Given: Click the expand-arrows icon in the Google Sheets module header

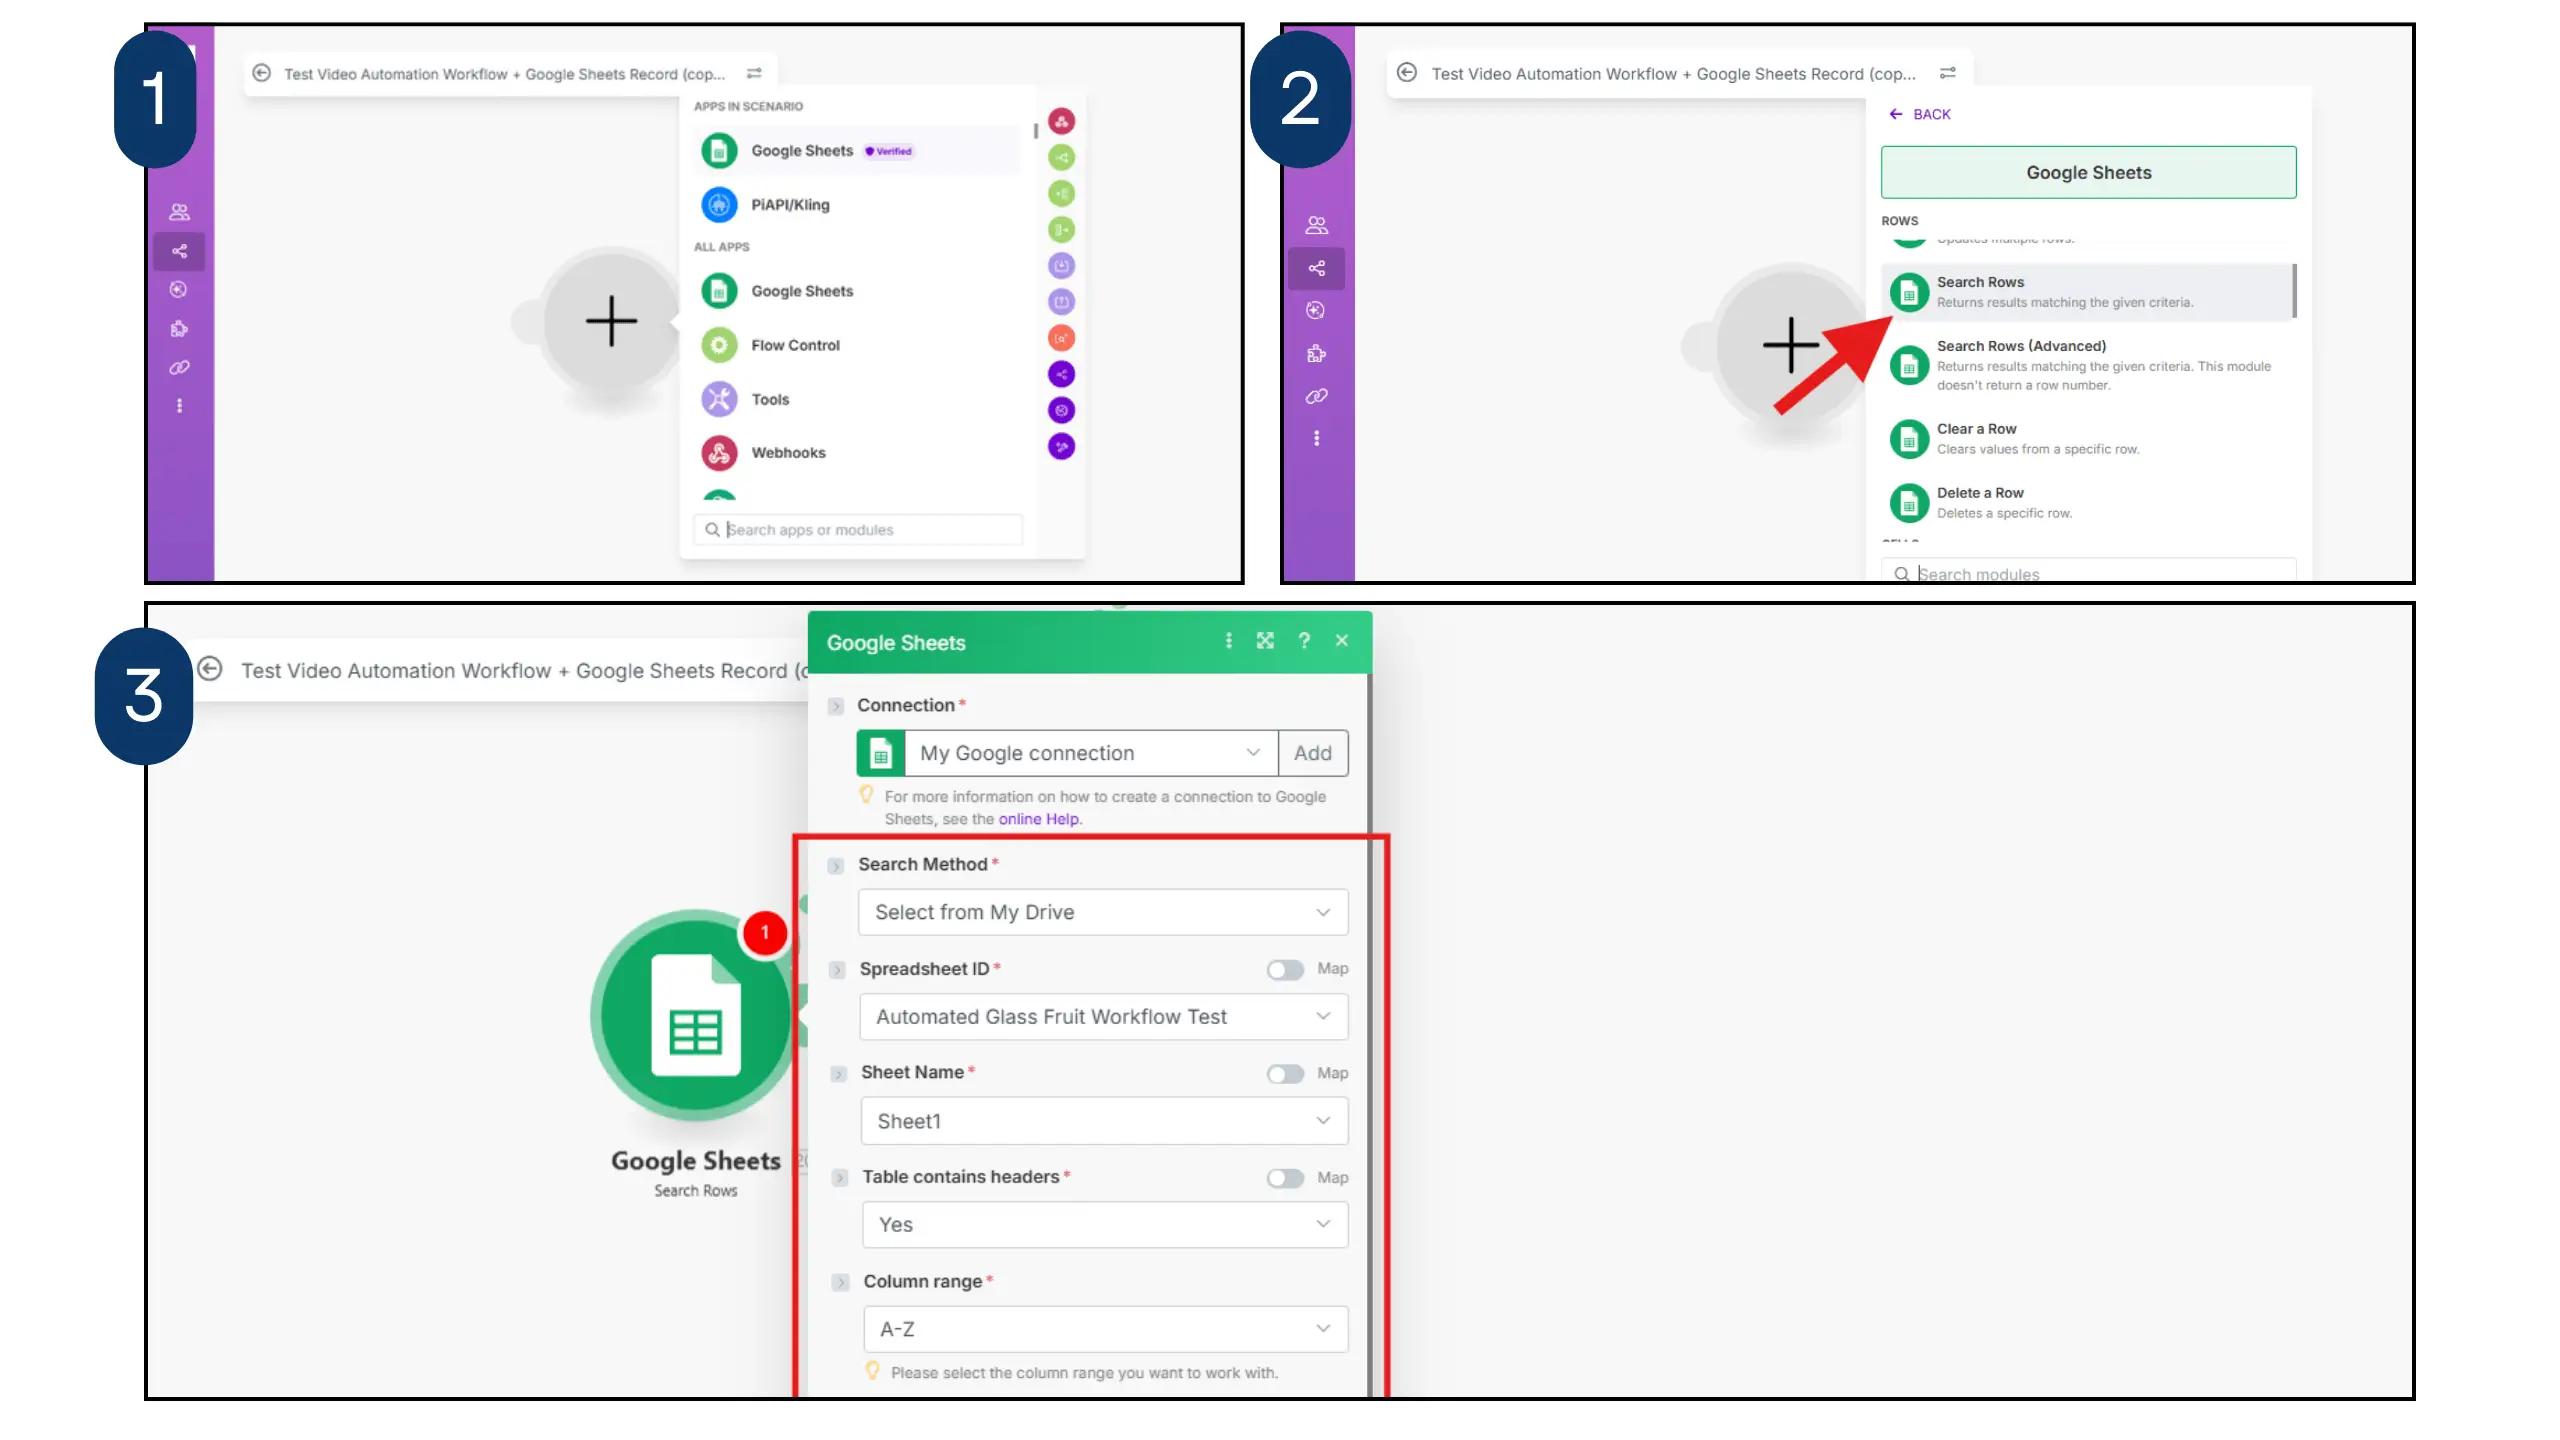Looking at the screenshot, I should [x=1265, y=640].
